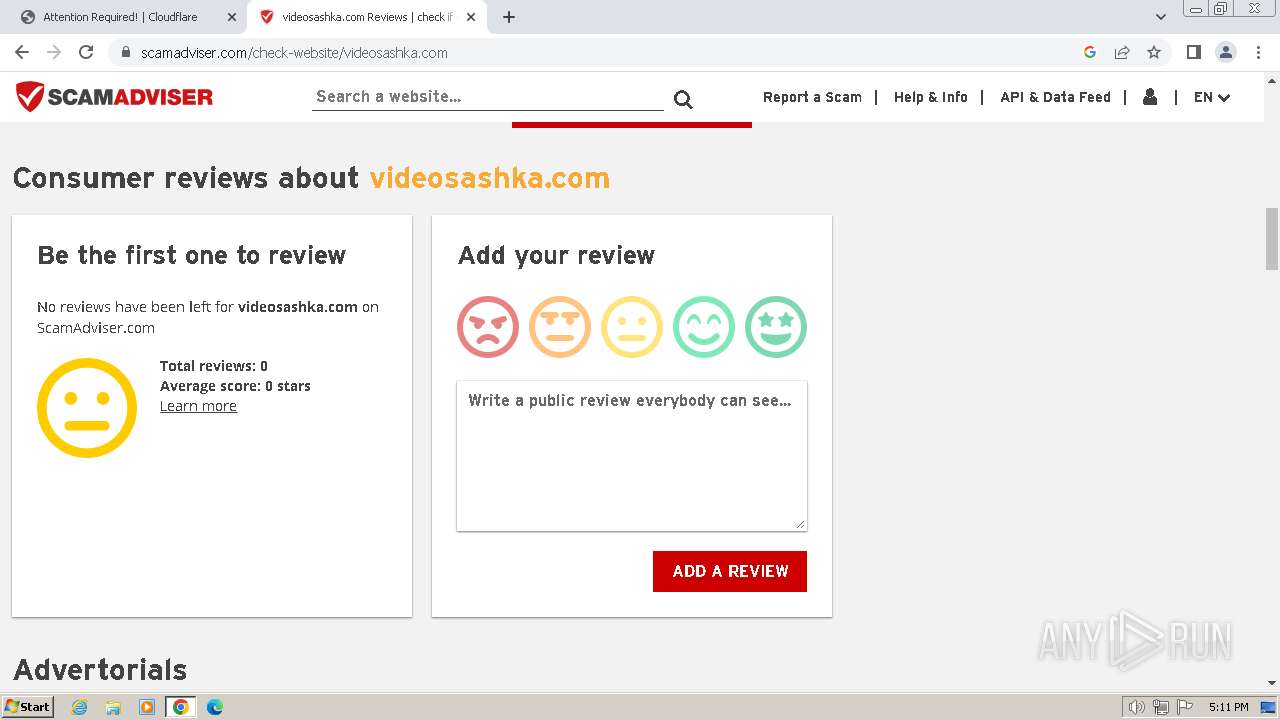Click the public review text area
1280x720 pixels.
632,455
